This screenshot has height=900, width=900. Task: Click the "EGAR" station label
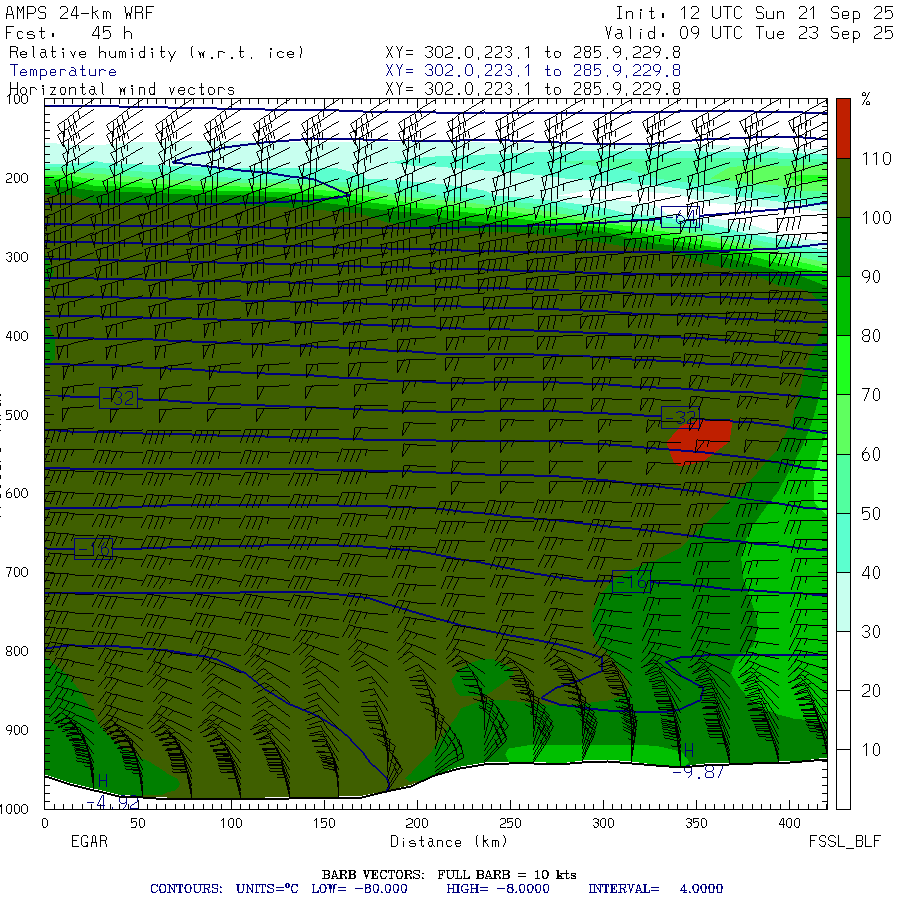[x=89, y=841]
